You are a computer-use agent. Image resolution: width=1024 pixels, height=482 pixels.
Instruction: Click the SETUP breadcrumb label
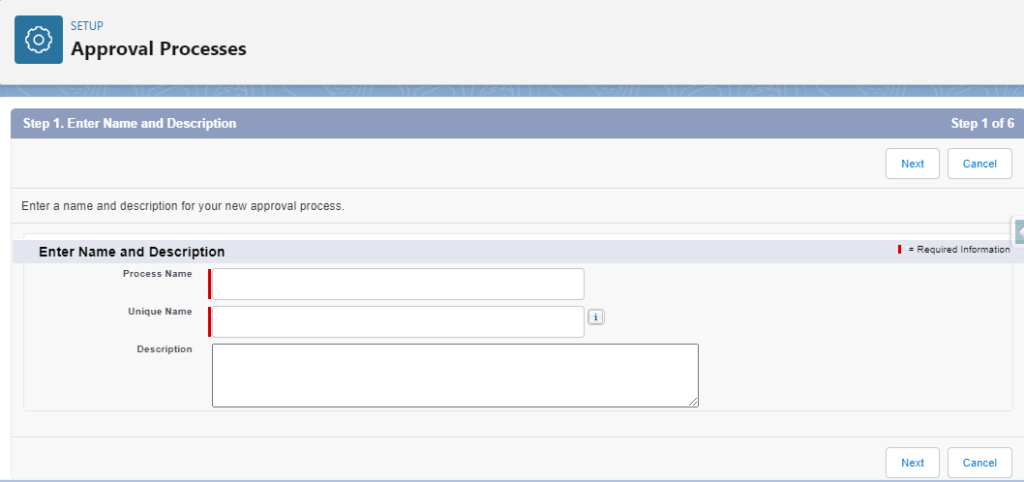click(x=87, y=26)
